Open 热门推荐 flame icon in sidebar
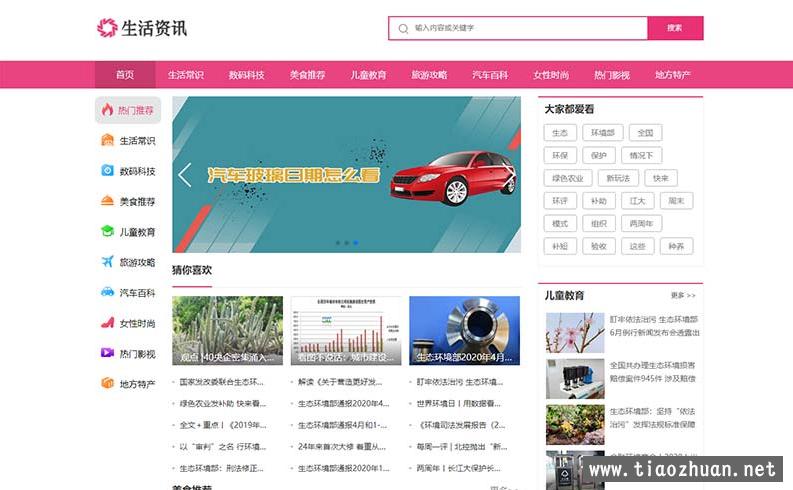 coord(107,110)
